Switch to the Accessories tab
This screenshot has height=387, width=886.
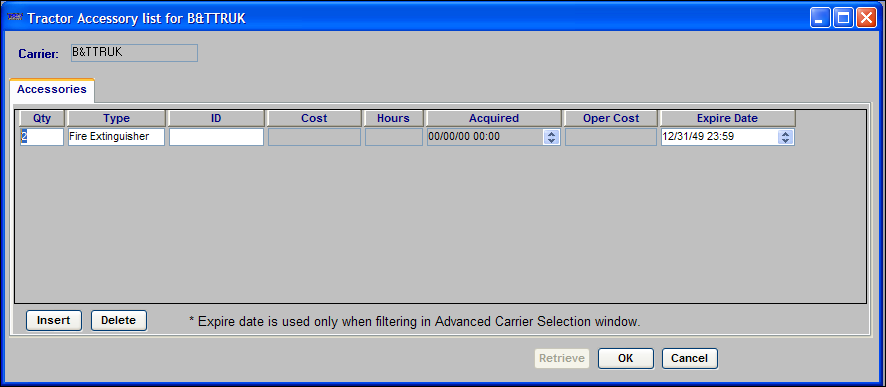click(x=52, y=89)
